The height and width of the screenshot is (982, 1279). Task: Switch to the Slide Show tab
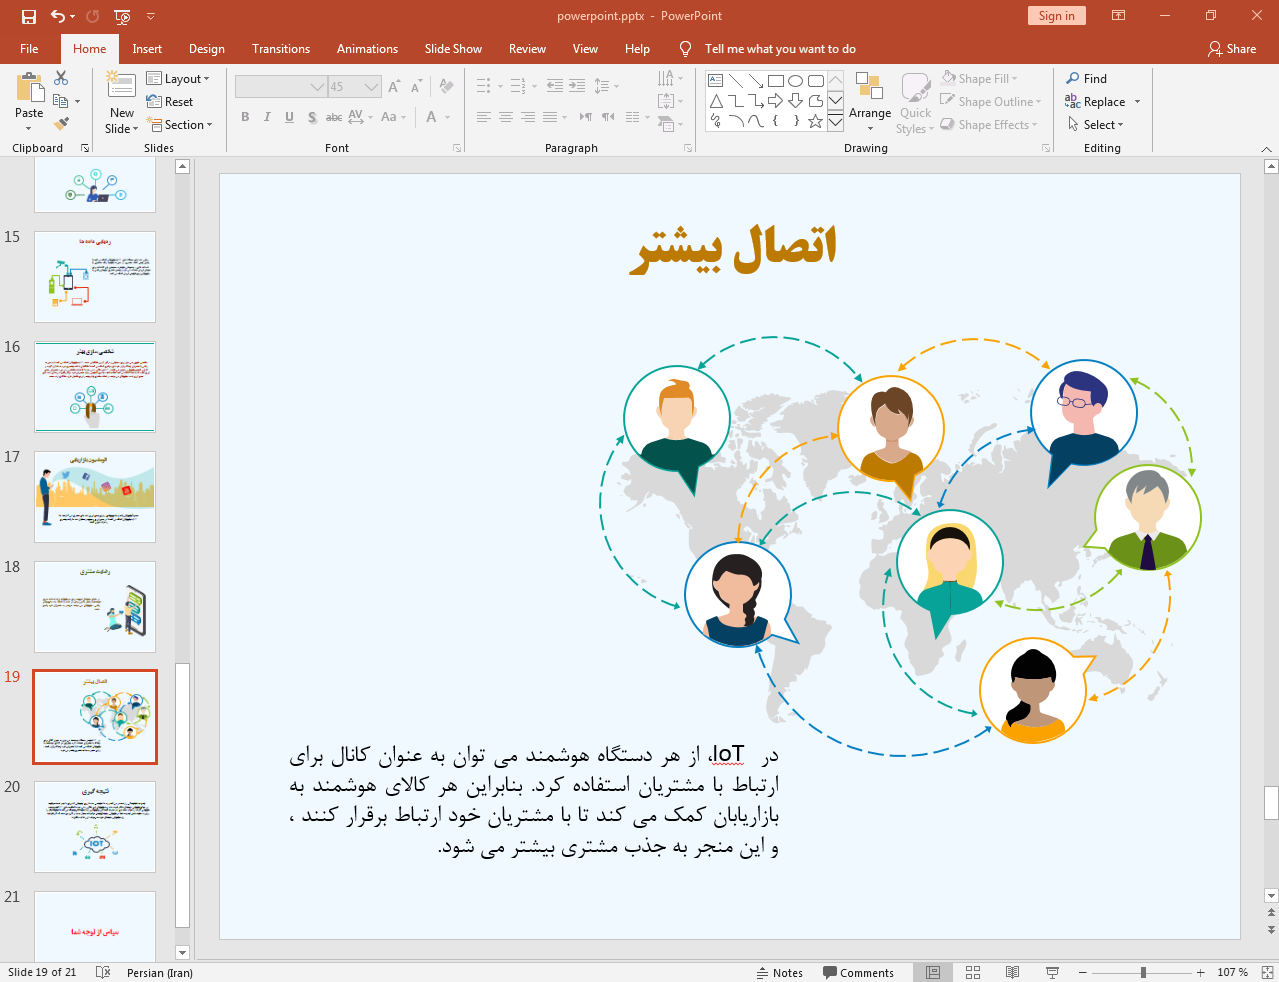click(453, 48)
